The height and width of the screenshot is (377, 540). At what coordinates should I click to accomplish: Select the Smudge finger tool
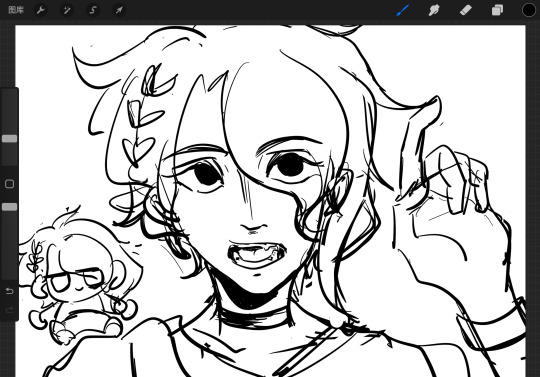[434, 10]
